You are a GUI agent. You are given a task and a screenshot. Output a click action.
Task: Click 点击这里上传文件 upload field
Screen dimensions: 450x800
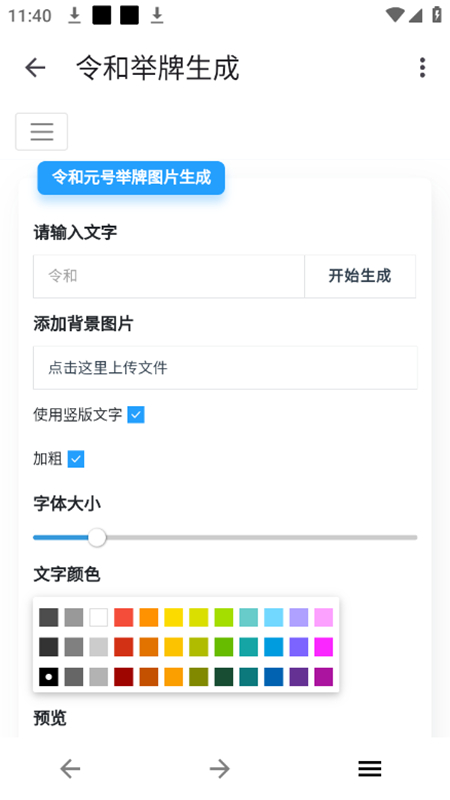click(x=225, y=368)
